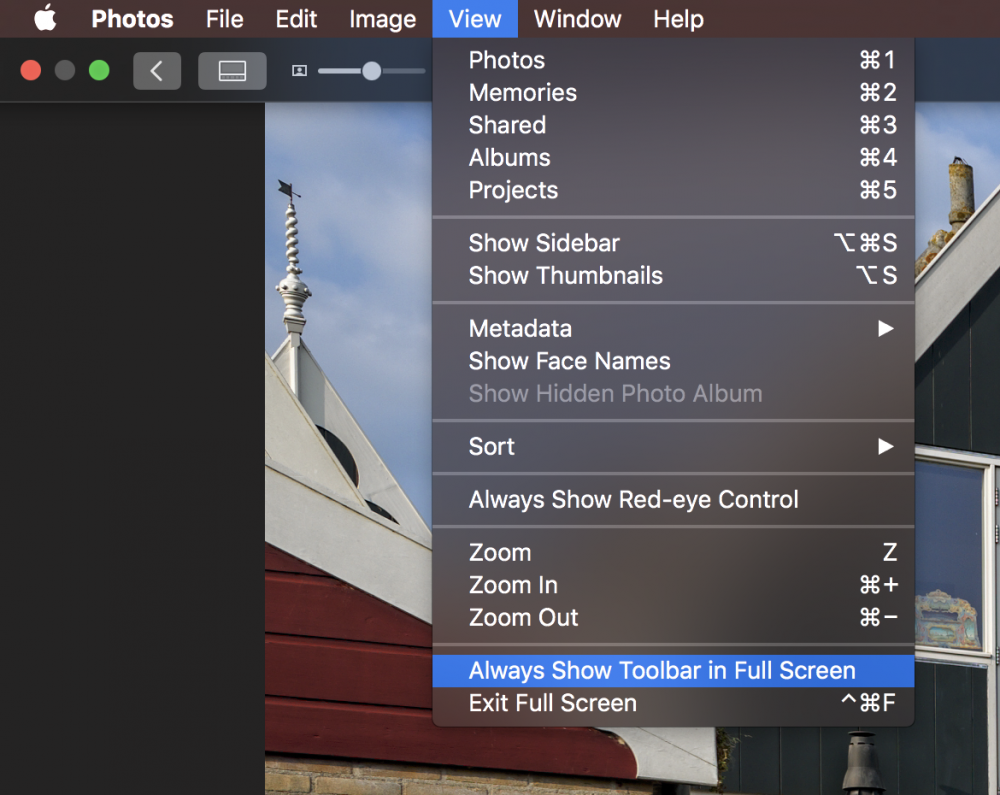The image size is (1000, 795).
Task: Choose Zoom In from the menu
Action: pyautogui.click(x=673, y=585)
